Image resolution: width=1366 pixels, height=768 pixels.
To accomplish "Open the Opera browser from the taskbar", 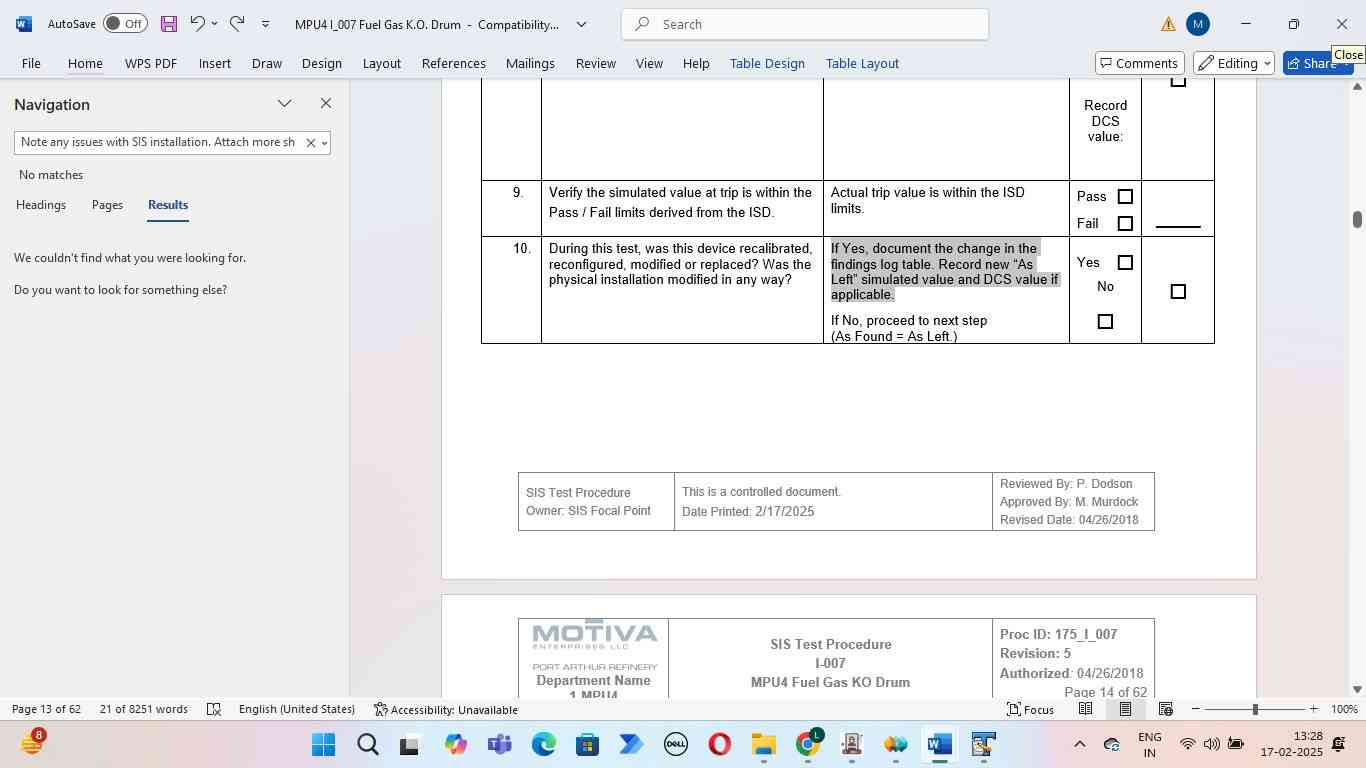I will [719, 745].
